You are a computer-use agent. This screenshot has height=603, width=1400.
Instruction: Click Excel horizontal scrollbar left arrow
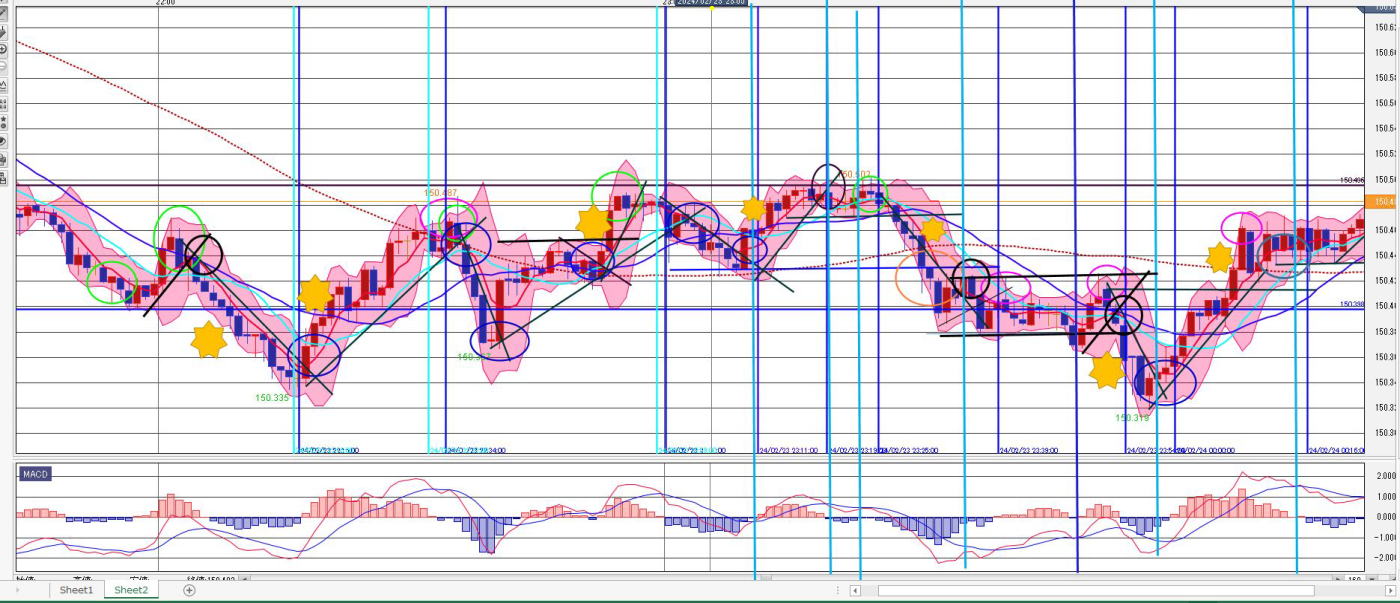(855, 590)
